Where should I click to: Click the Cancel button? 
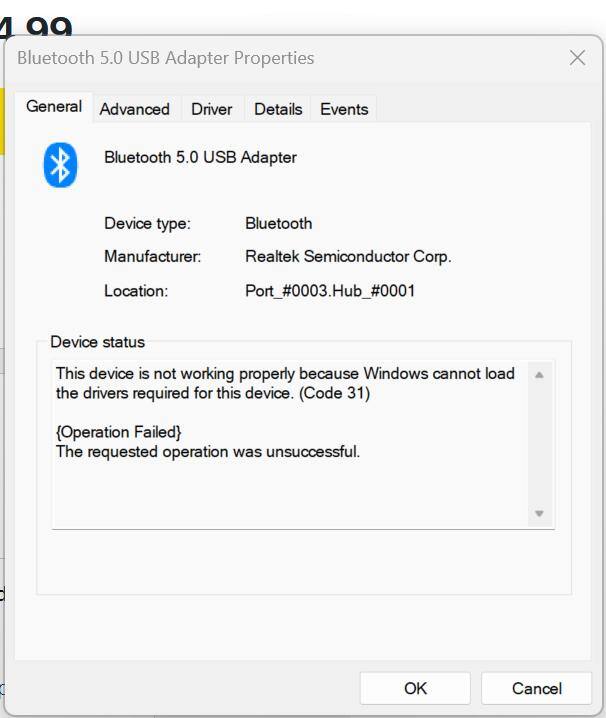tap(536, 688)
